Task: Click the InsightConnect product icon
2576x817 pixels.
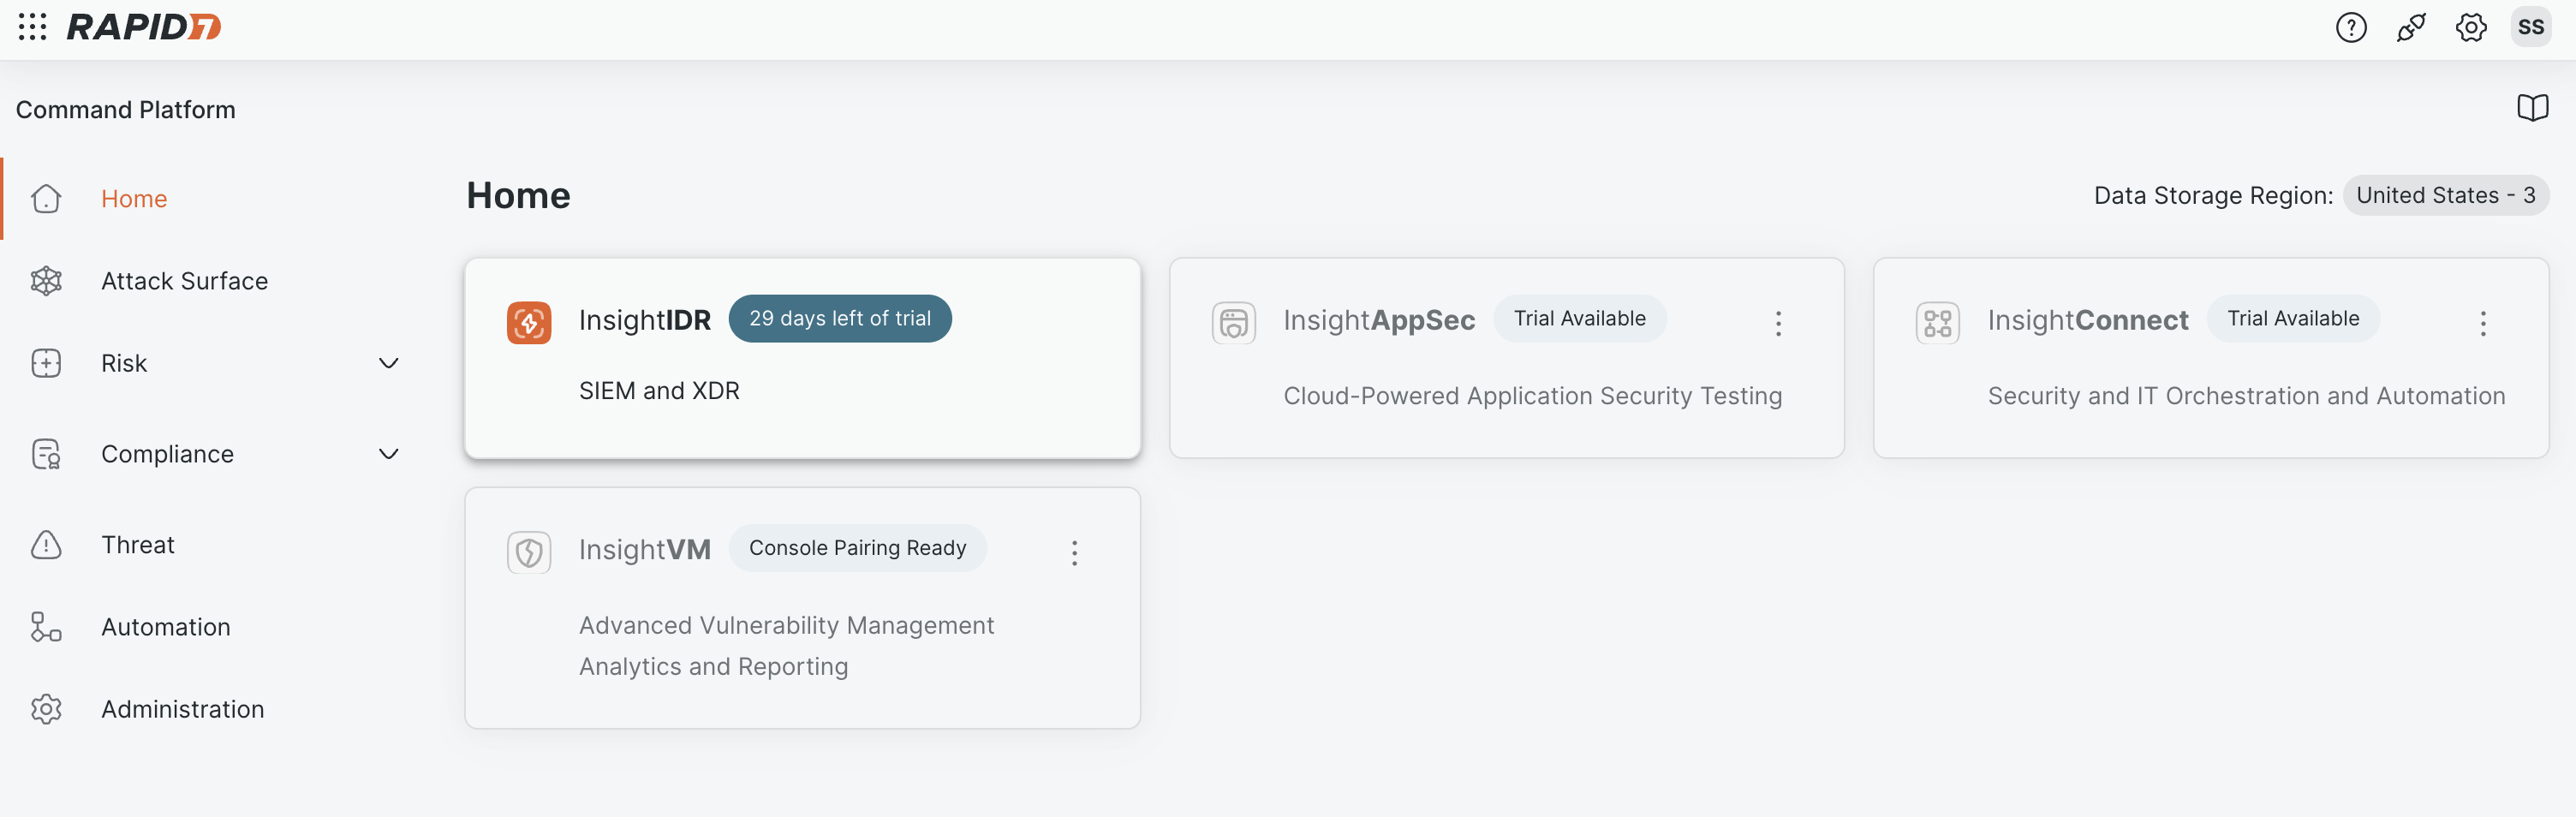Action: tap(1937, 322)
